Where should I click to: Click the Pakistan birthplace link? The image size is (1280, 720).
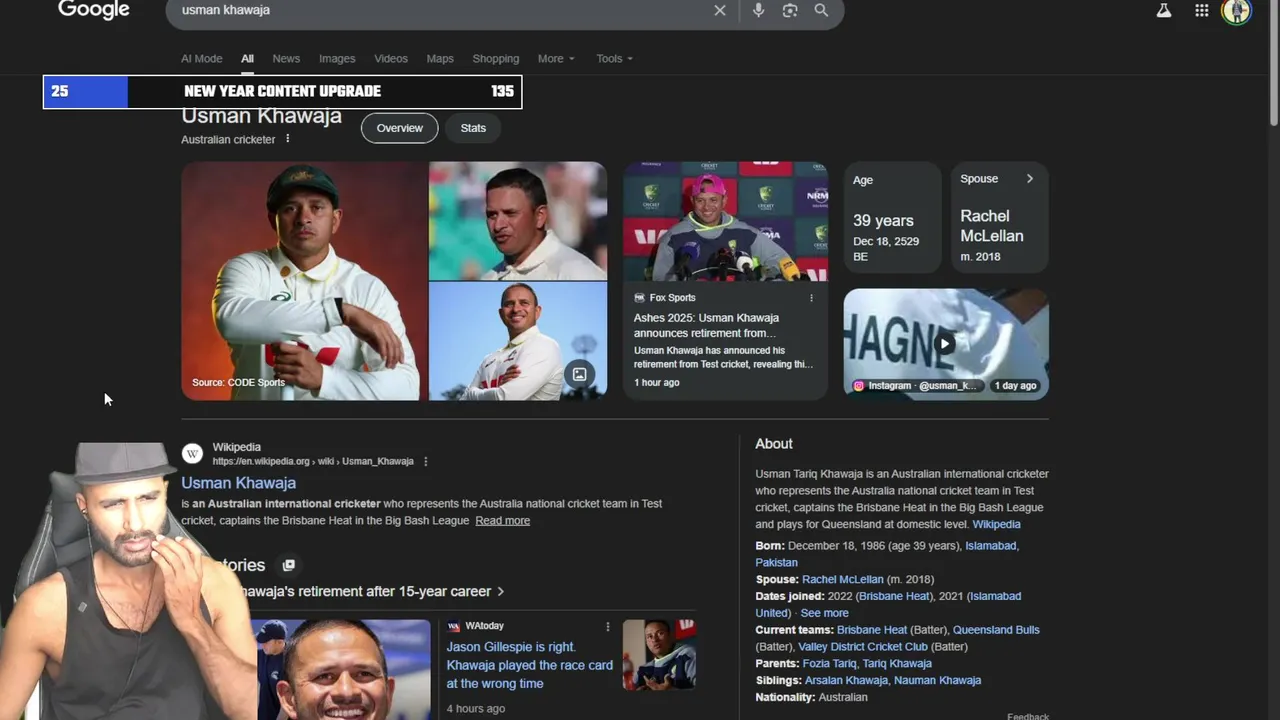776,563
